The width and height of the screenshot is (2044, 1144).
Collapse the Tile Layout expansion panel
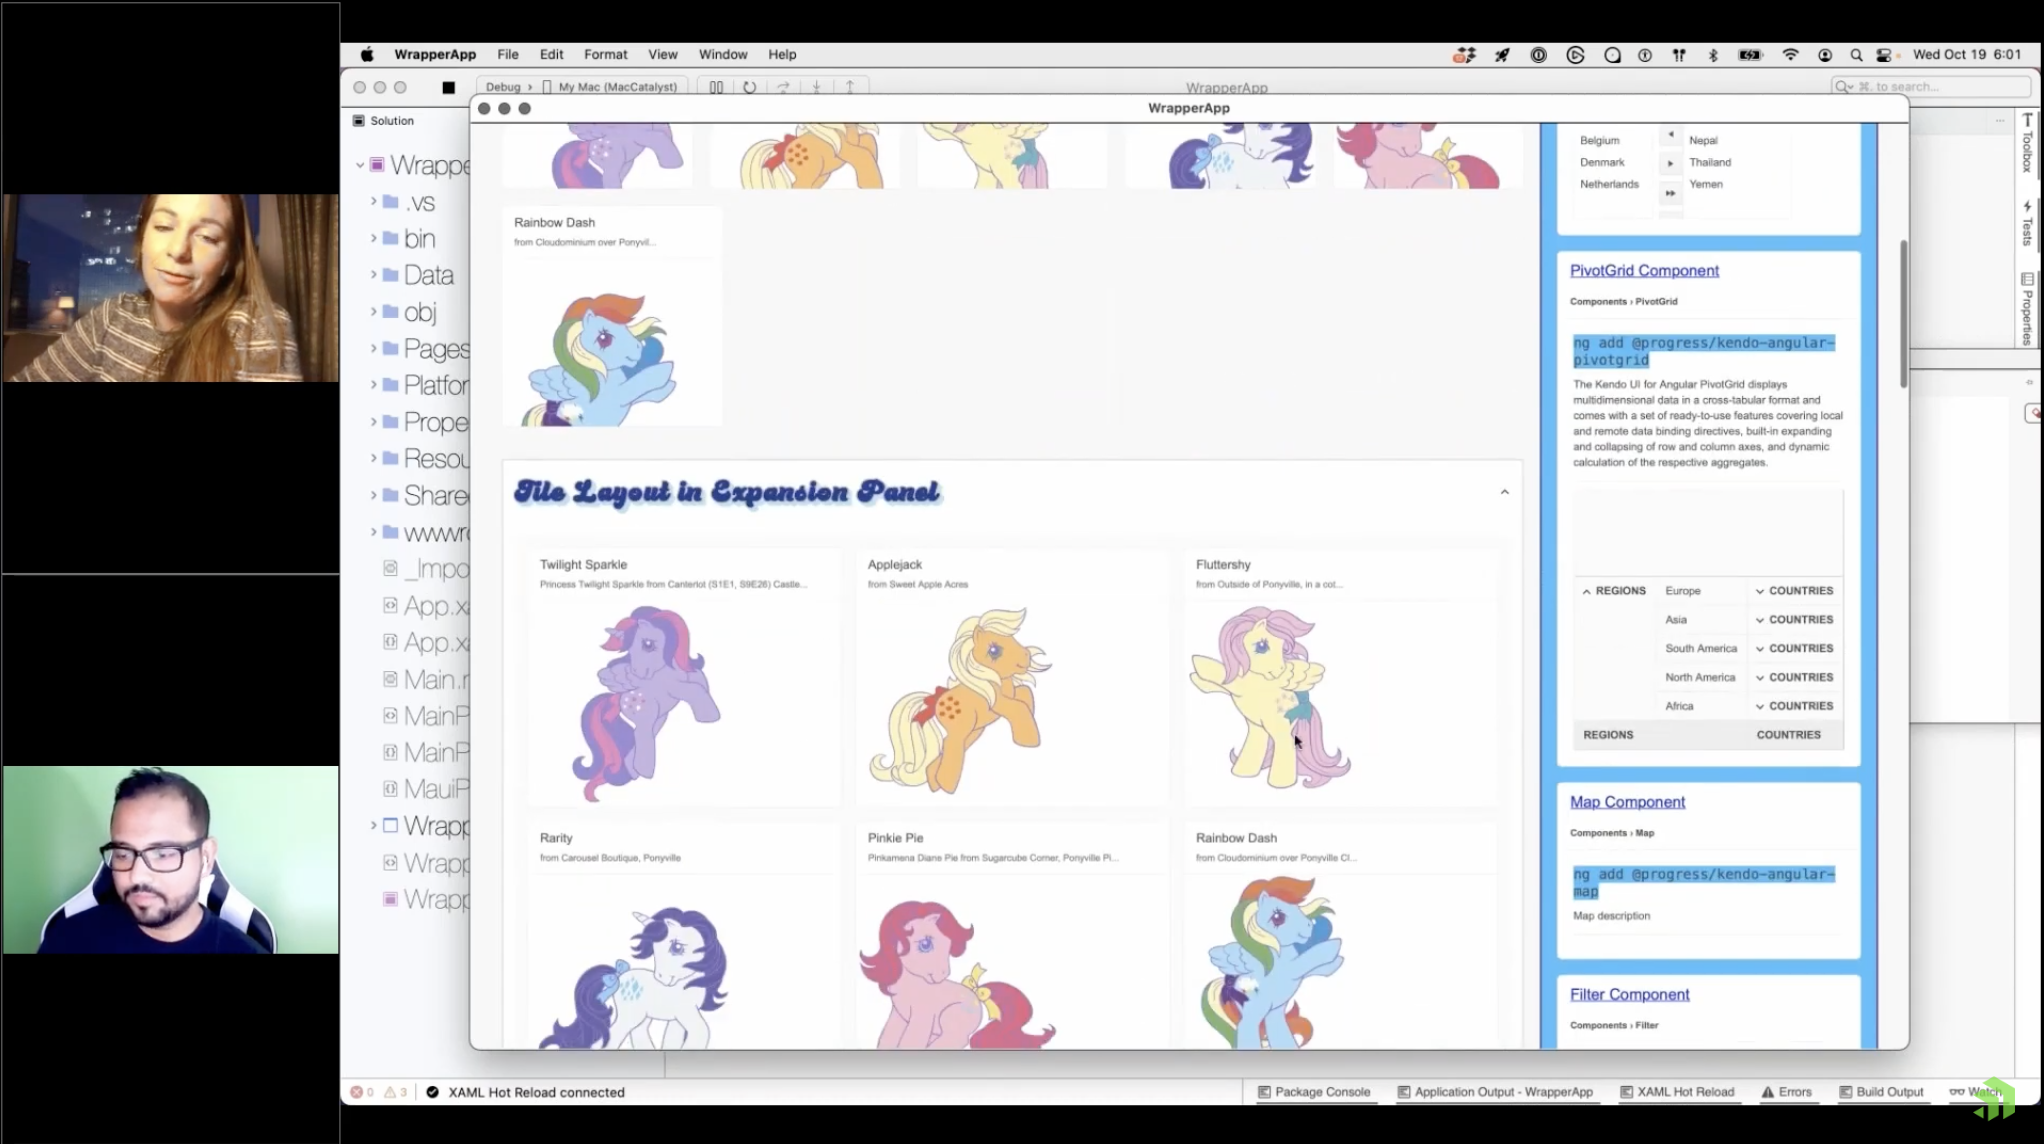[1504, 492]
